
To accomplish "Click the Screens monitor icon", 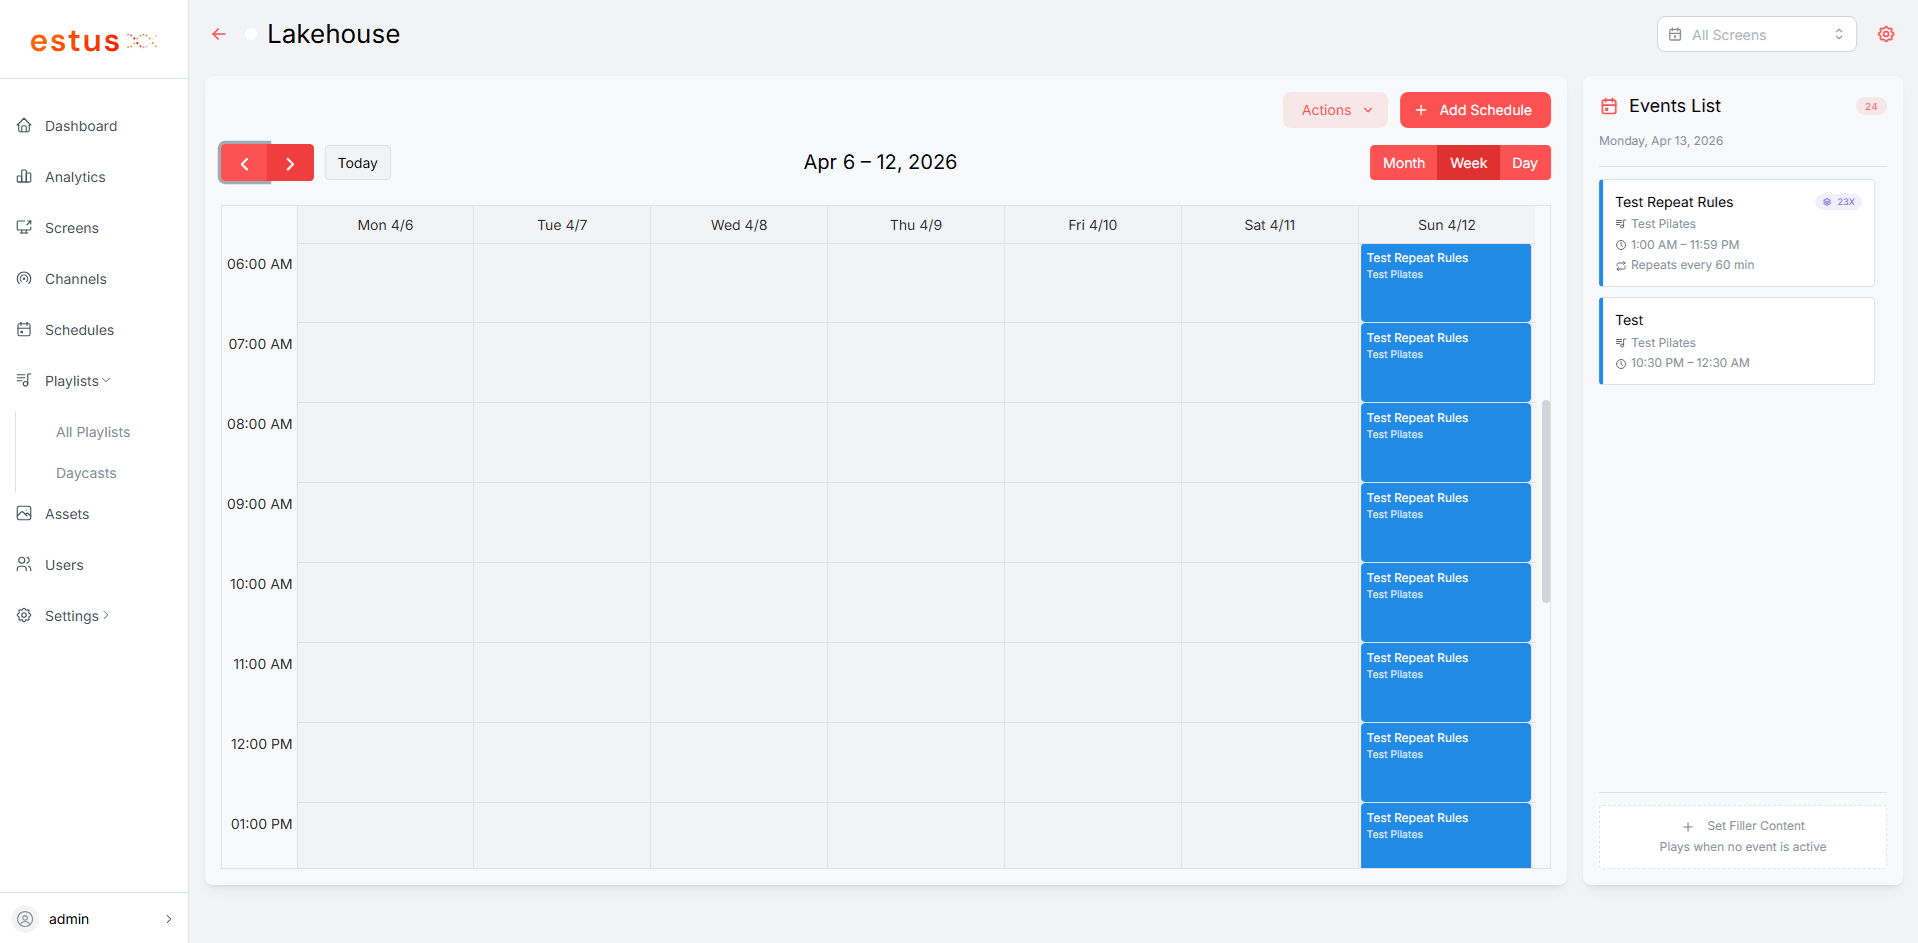I will click(24, 227).
